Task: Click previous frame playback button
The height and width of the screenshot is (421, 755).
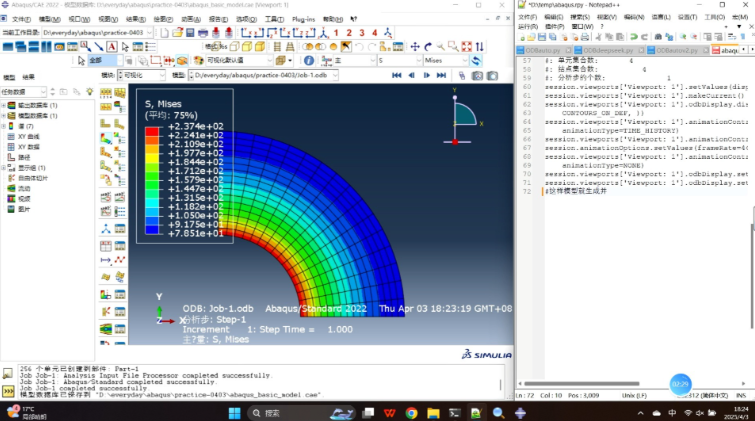Action: point(412,75)
